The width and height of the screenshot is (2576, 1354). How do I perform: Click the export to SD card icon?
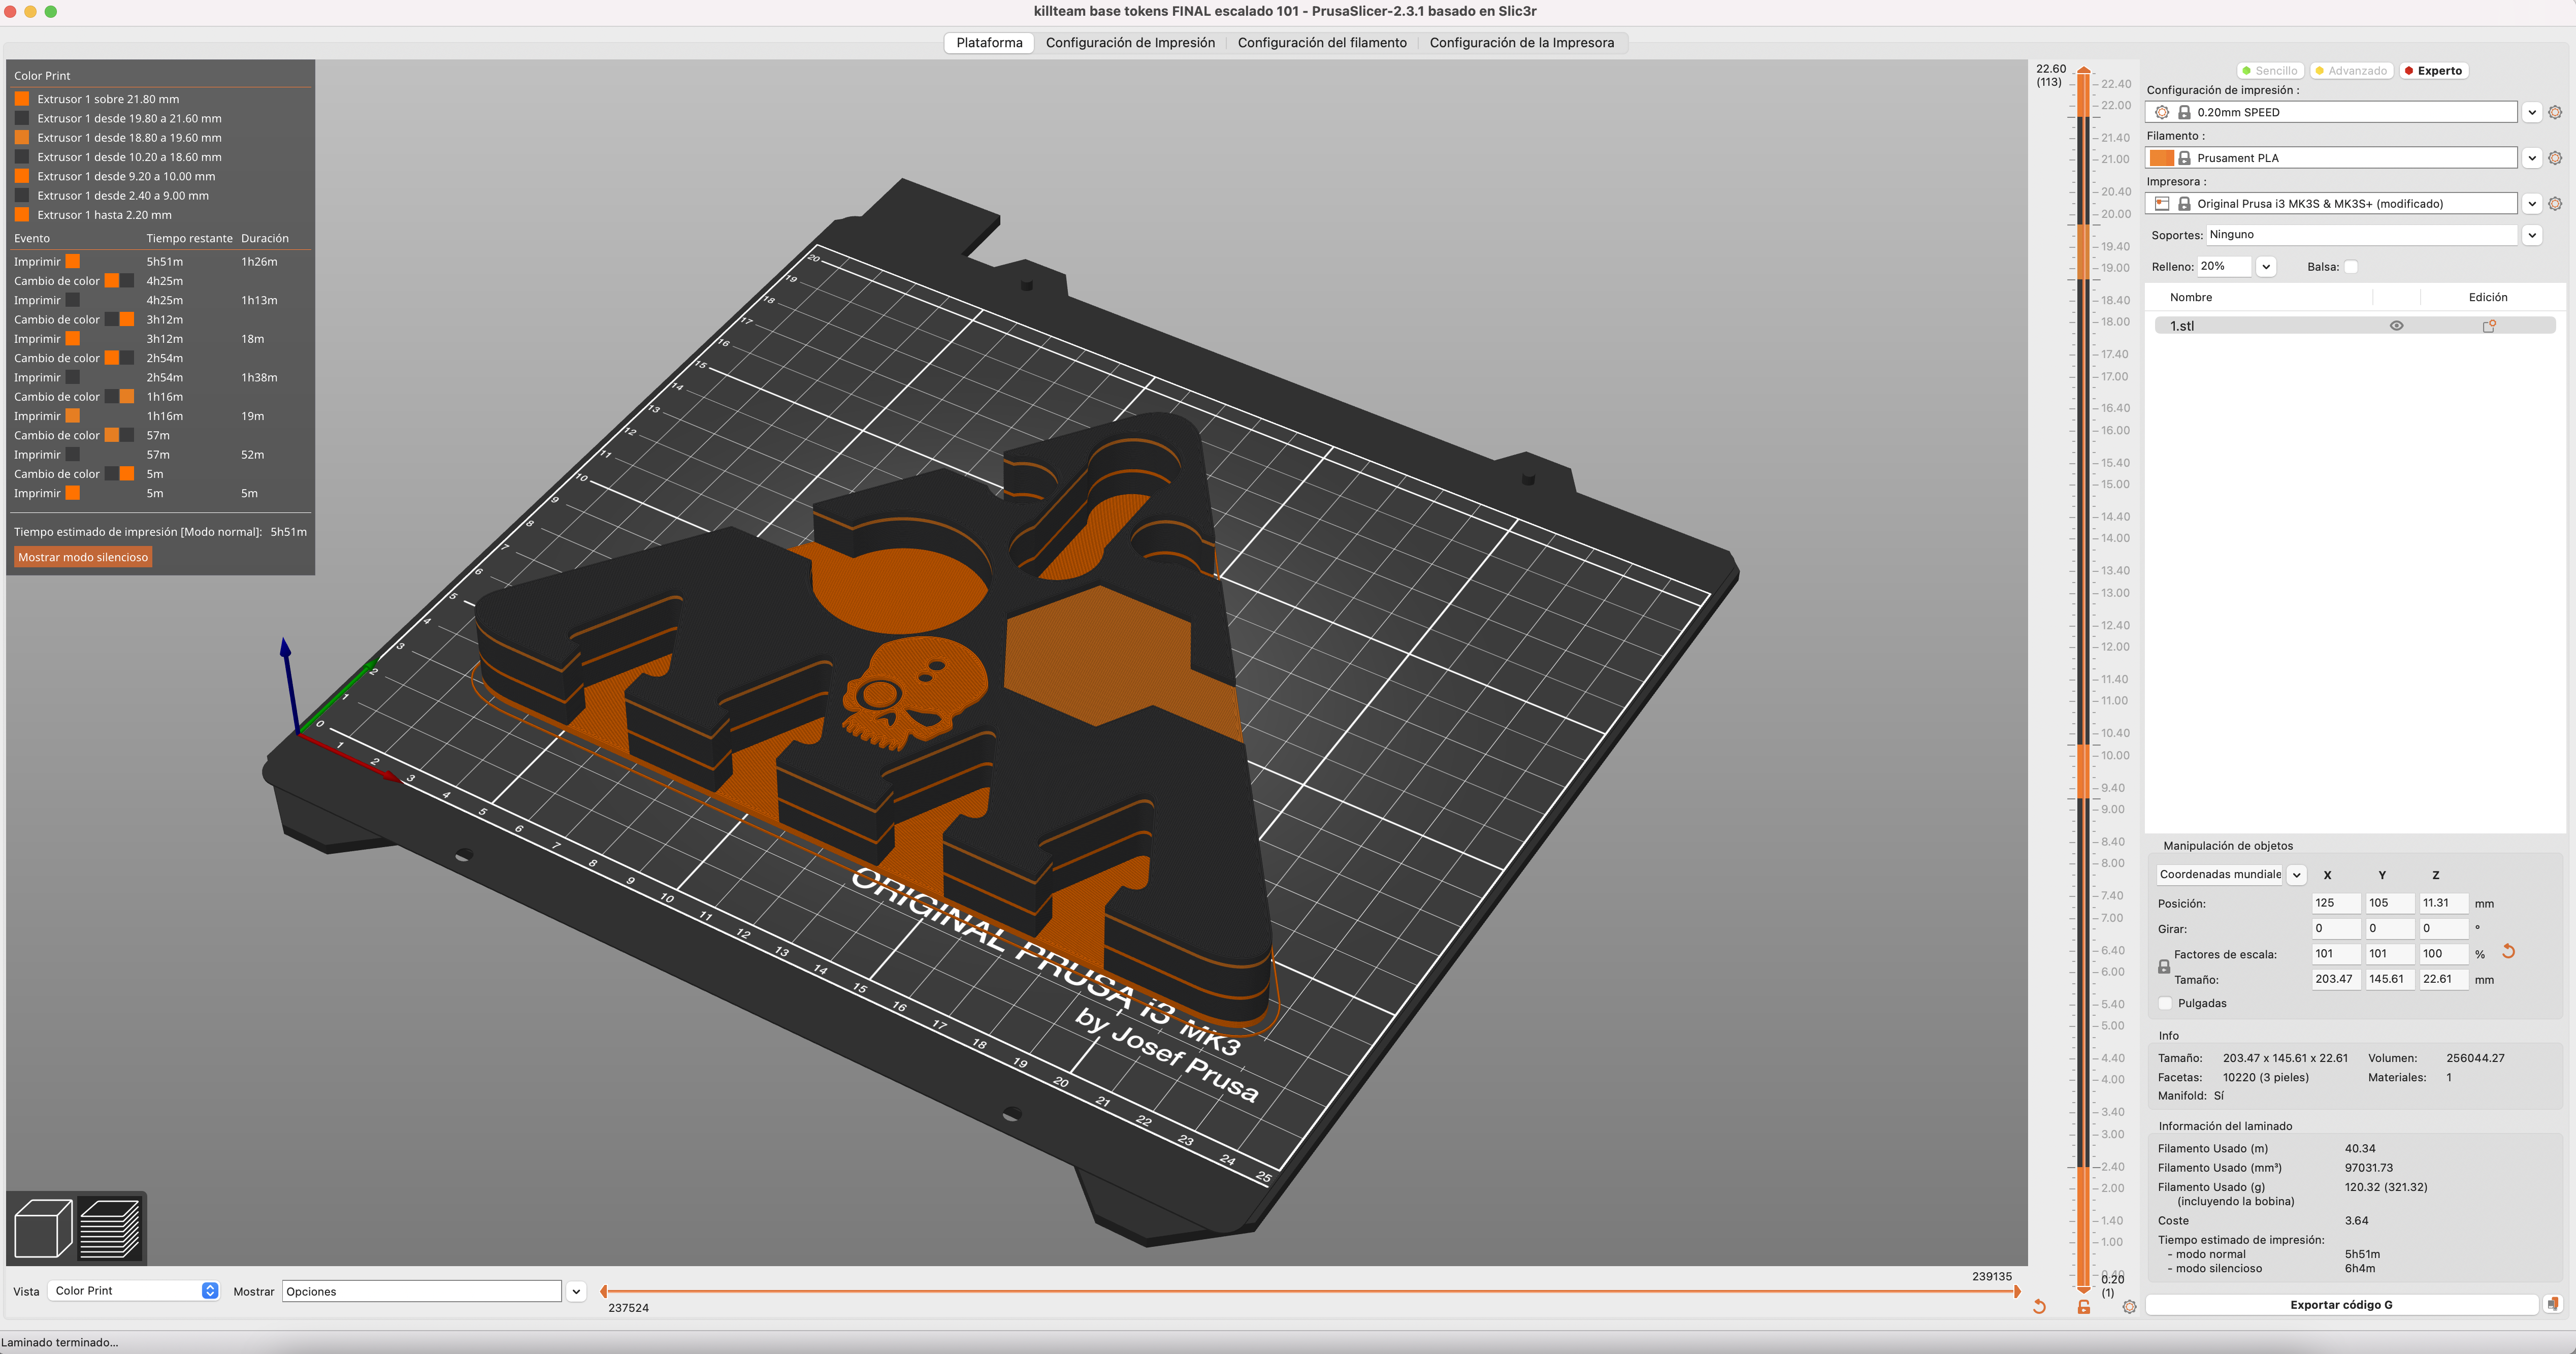[2553, 1304]
